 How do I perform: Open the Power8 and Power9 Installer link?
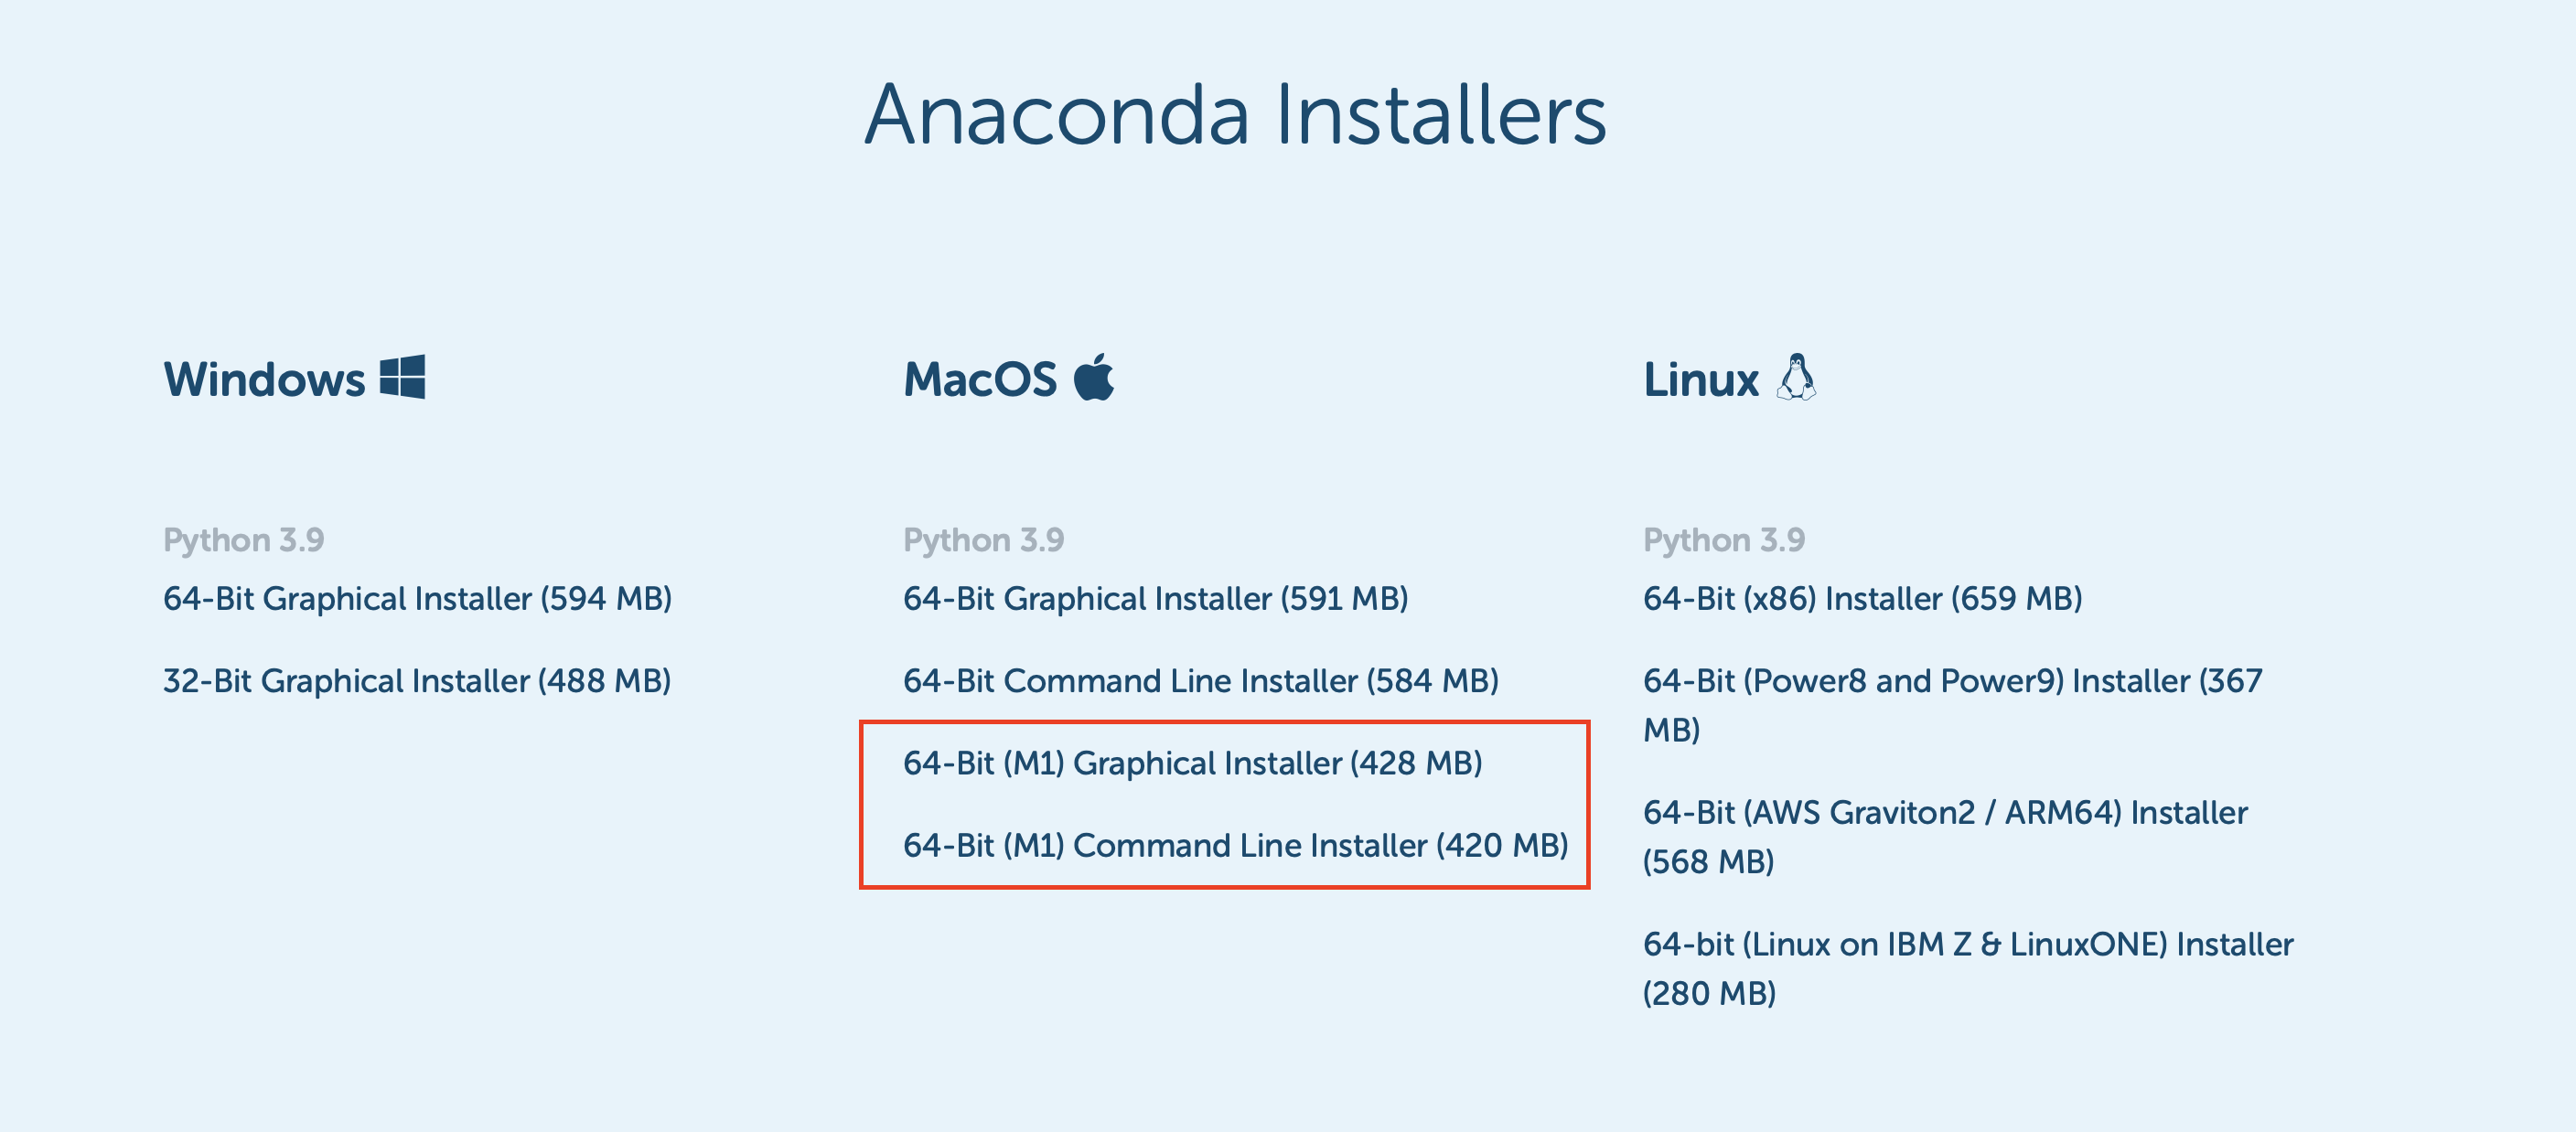pyautogui.click(x=1951, y=681)
